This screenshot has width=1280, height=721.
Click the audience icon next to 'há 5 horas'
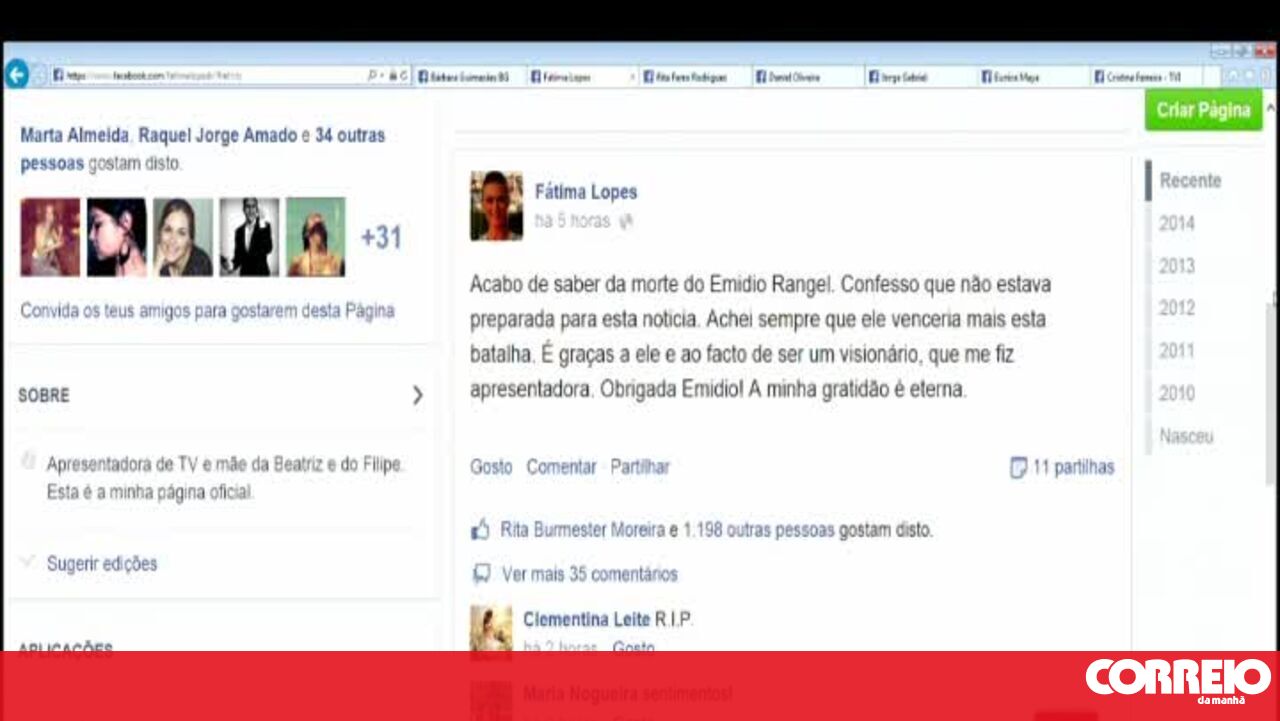pos(626,222)
